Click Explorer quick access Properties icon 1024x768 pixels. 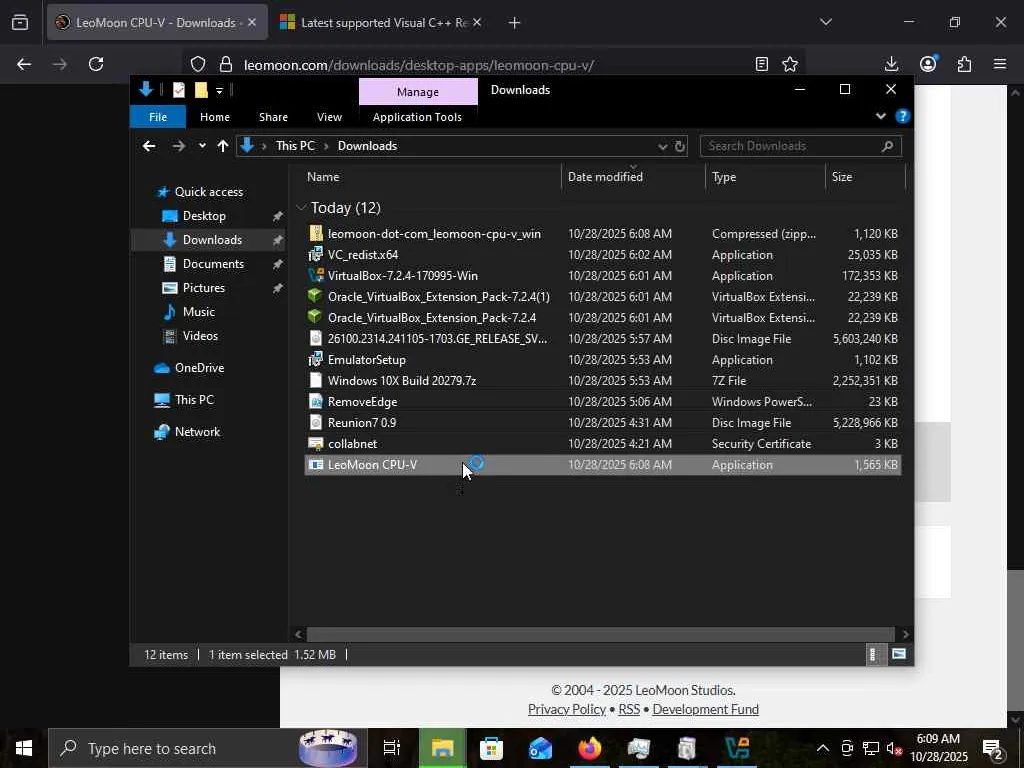coord(179,90)
